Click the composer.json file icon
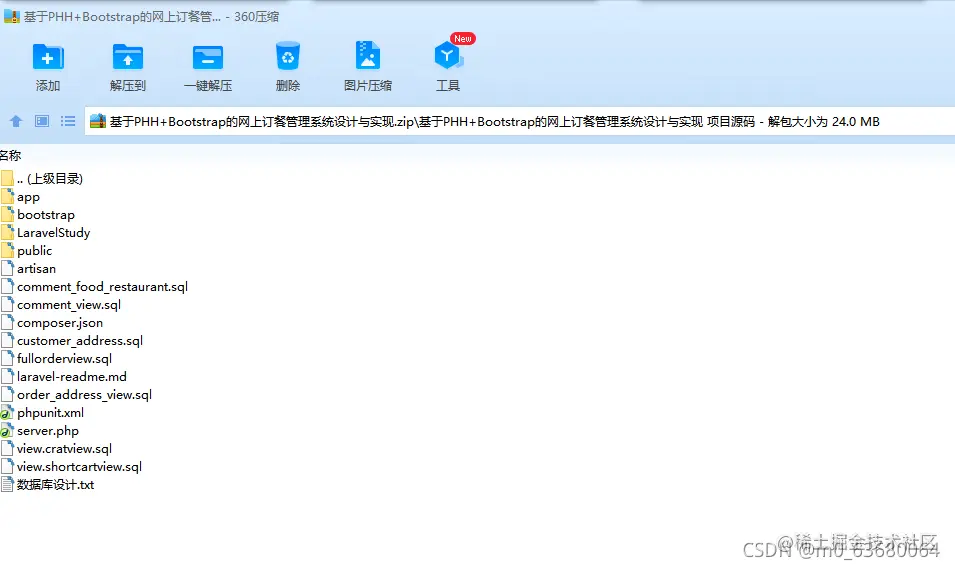Screen dimensions: 955x570 pos(7,322)
